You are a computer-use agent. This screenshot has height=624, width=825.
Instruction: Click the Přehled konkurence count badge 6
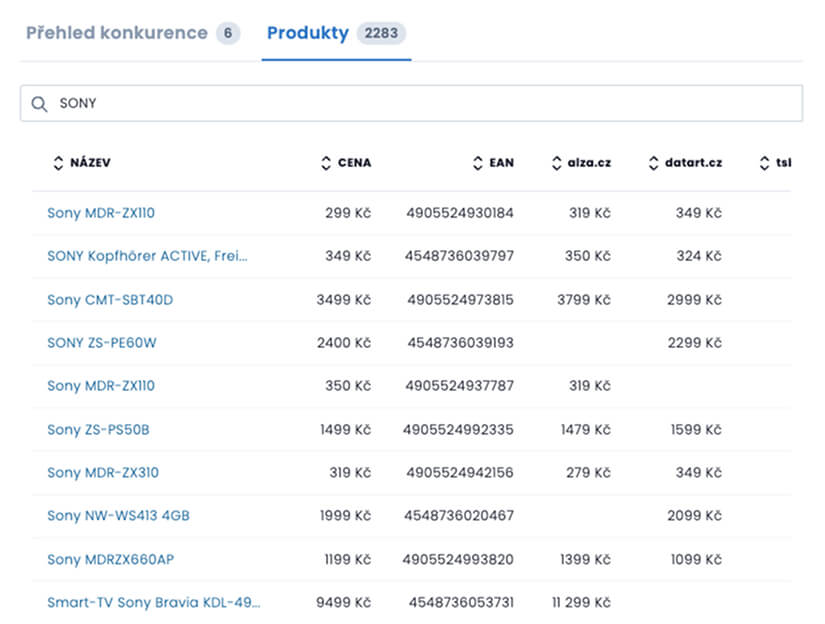click(x=228, y=33)
